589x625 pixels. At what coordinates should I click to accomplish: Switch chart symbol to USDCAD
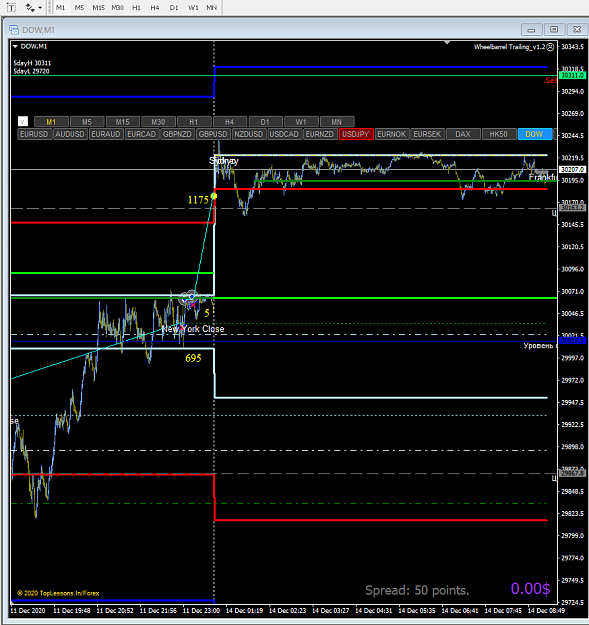pos(284,134)
